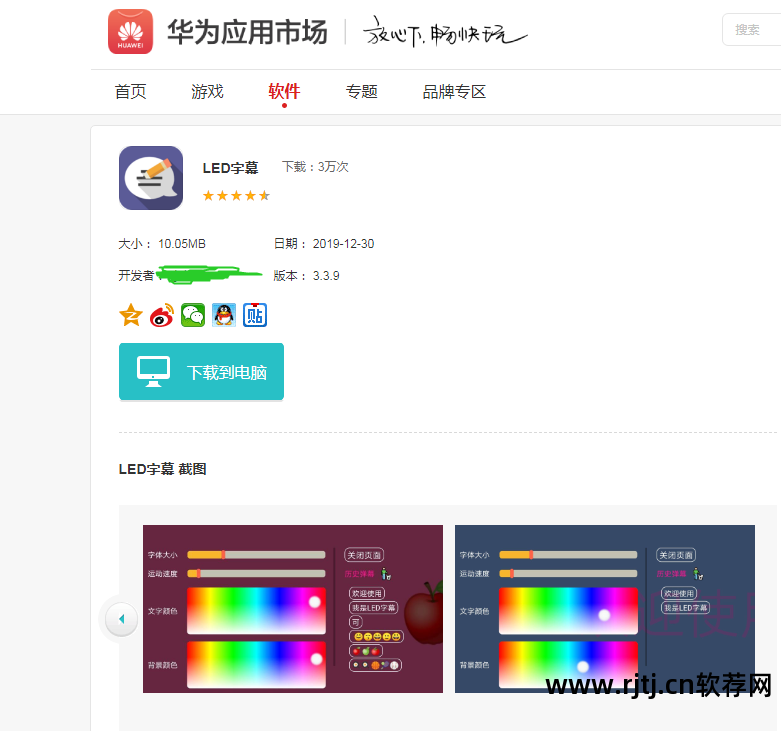Viewport: 781px width, 731px height.
Task: Click the LED字幕 截图 heading
Action: click(x=162, y=469)
